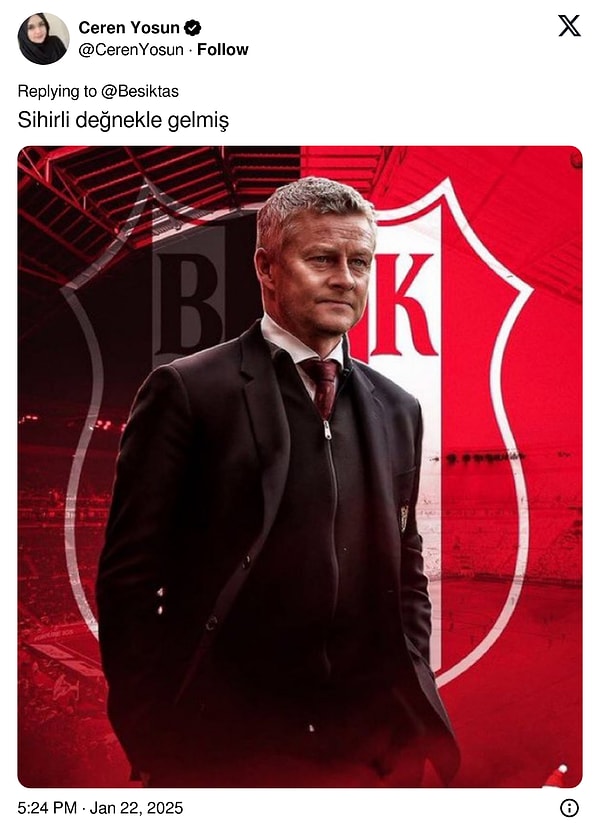Click the tweet text Sihirli değnekle gelmiş
The image size is (600, 838).
123,120
